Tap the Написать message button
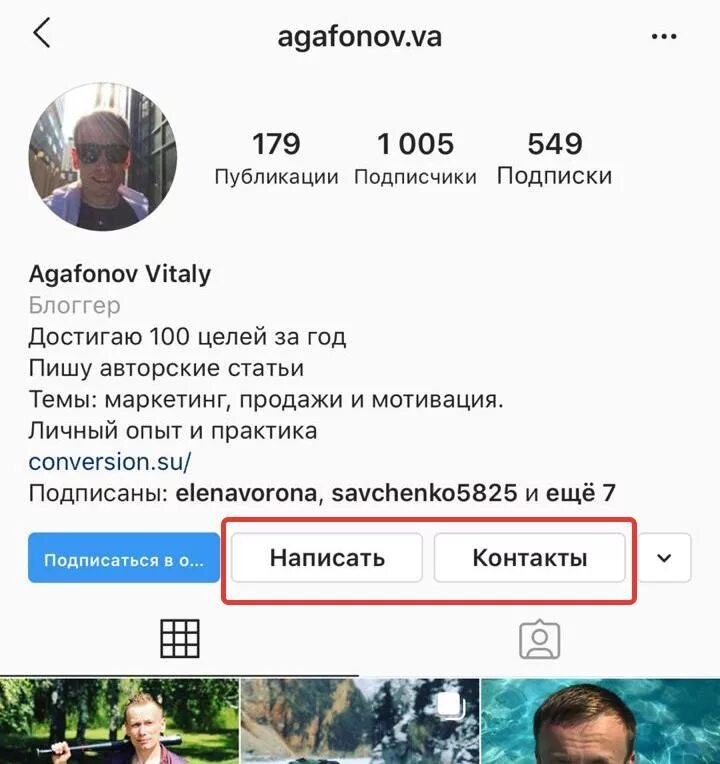The height and width of the screenshot is (764, 720). (327, 558)
